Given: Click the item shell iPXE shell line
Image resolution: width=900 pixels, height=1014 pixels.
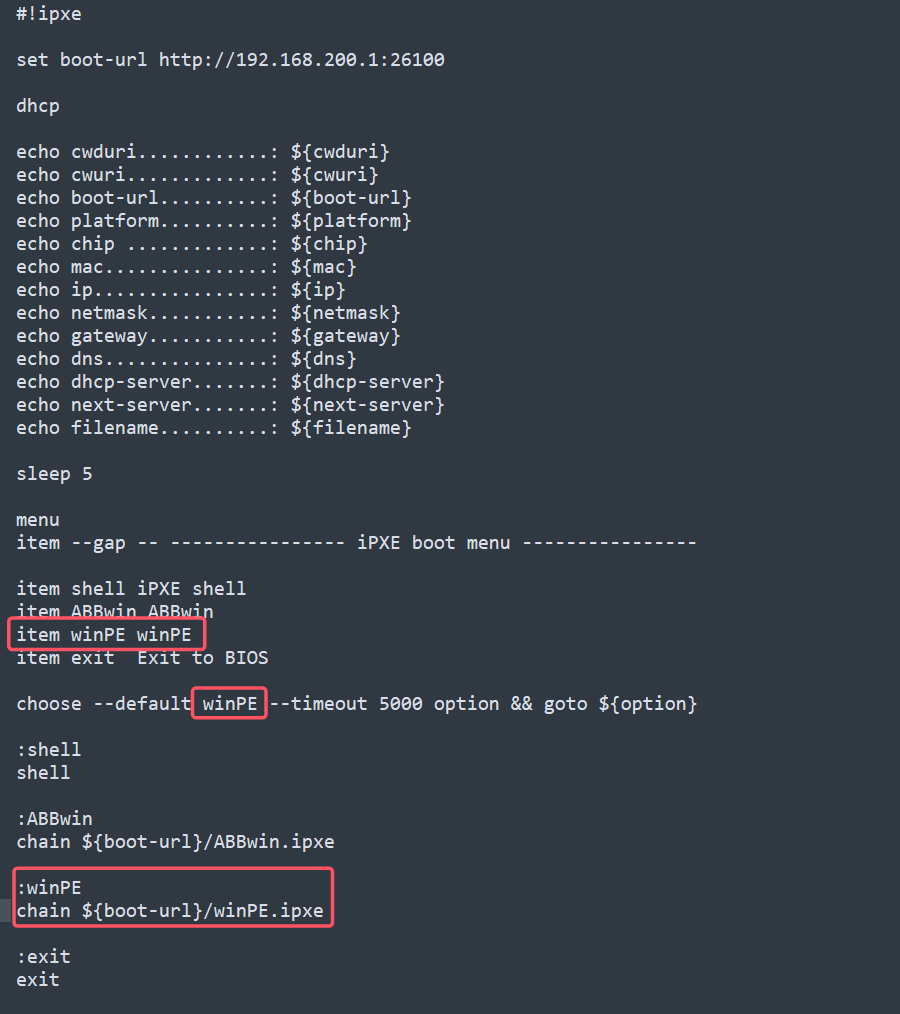Looking at the screenshot, I should pyautogui.click(x=131, y=589).
